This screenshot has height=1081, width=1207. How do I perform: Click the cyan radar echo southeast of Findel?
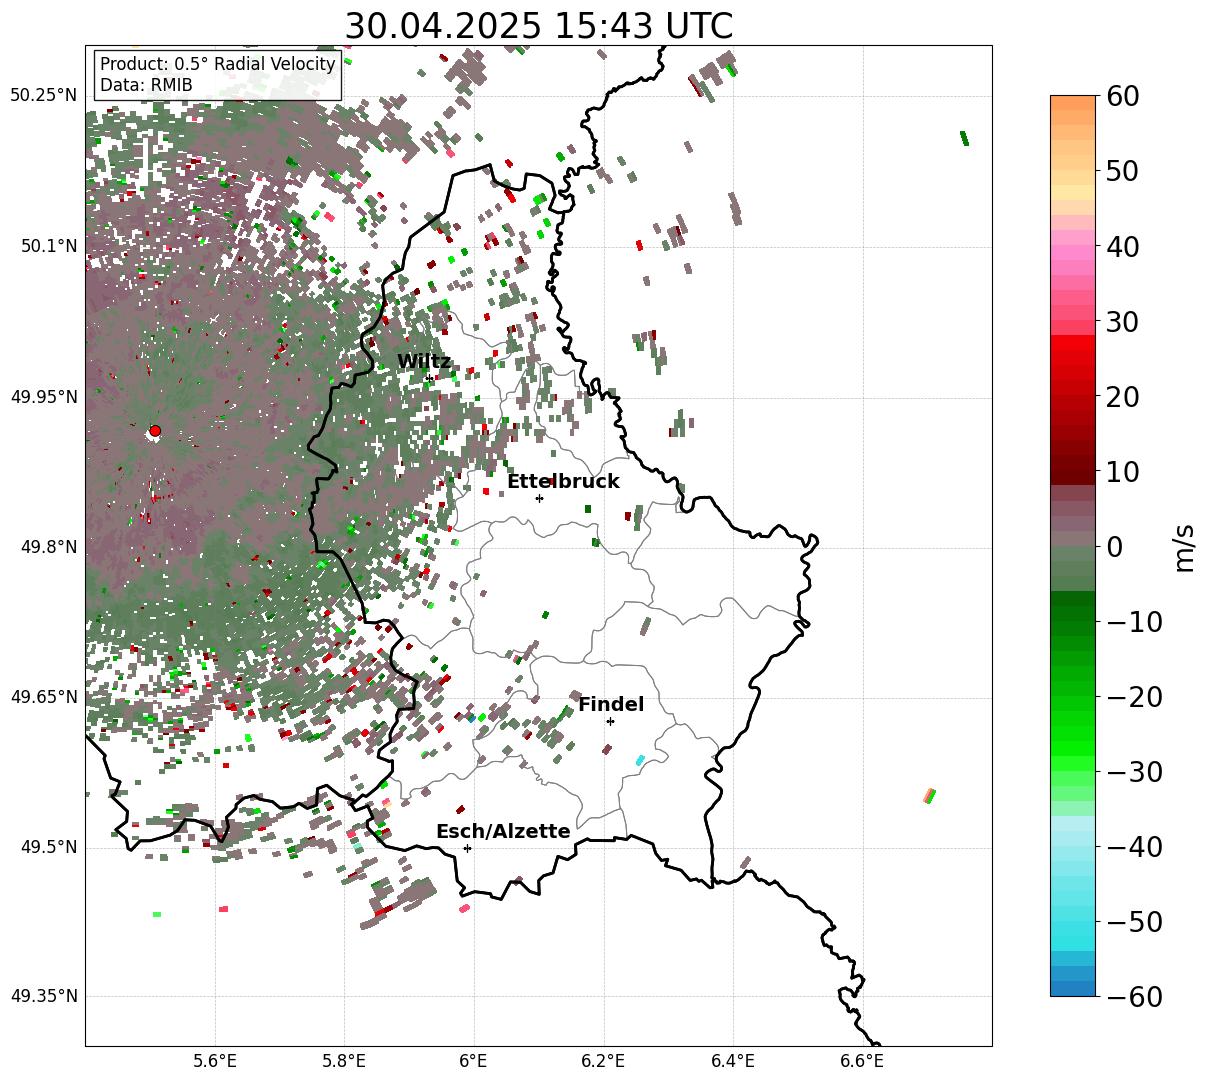coord(640,761)
